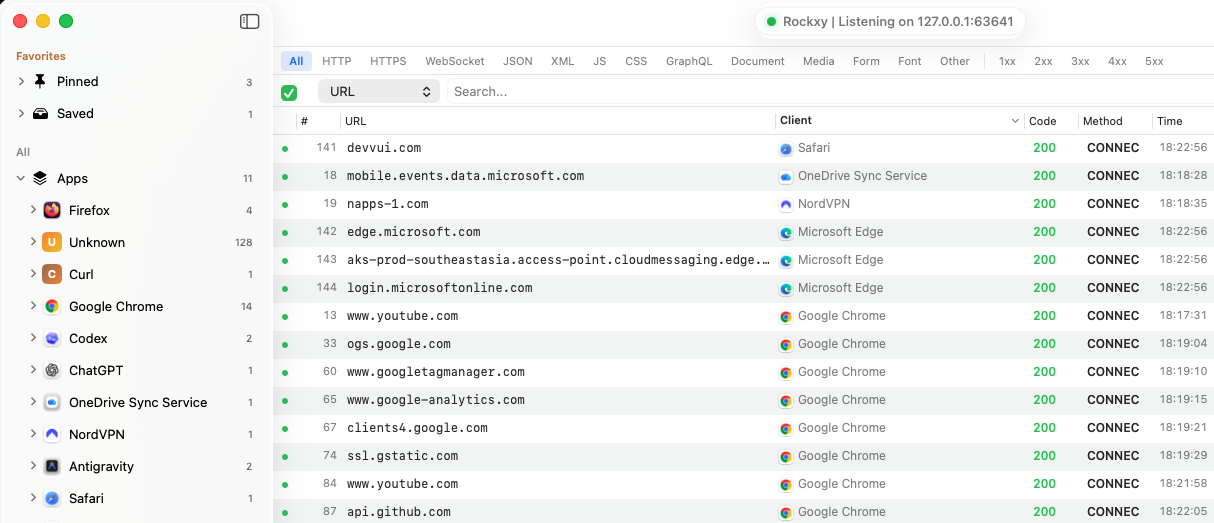Sort by the Time column header
Screen dimensions: 1214x523
tap(1170, 121)
